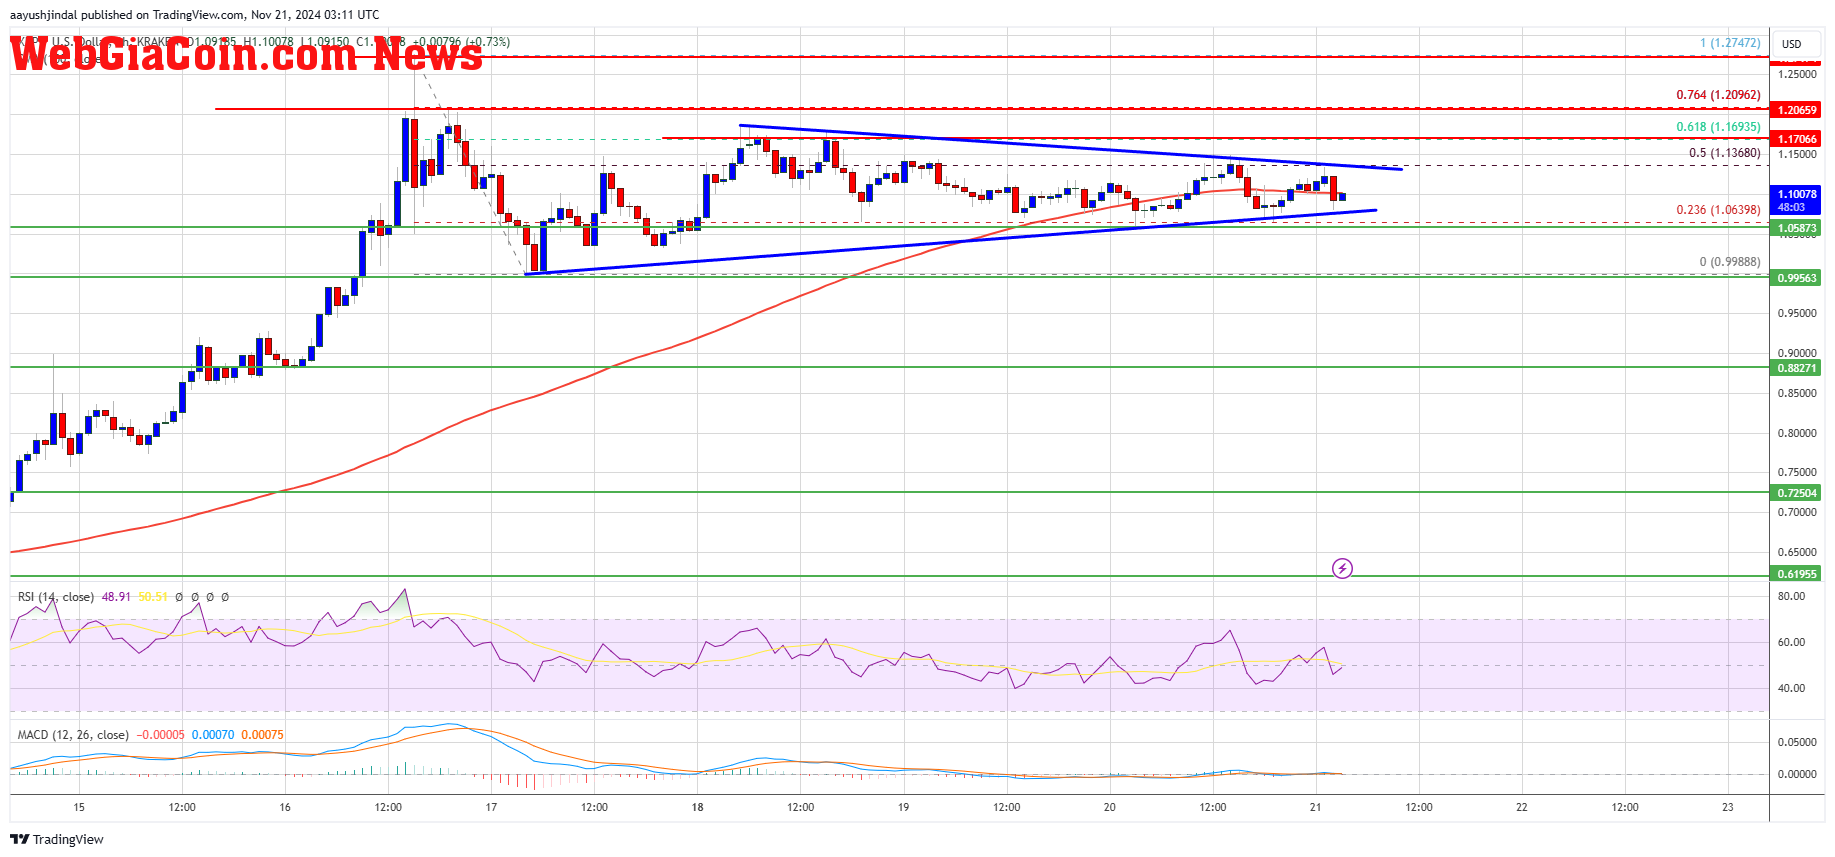Click date 21 on the time axis

pyautogui.click(x=1315, y=807)
